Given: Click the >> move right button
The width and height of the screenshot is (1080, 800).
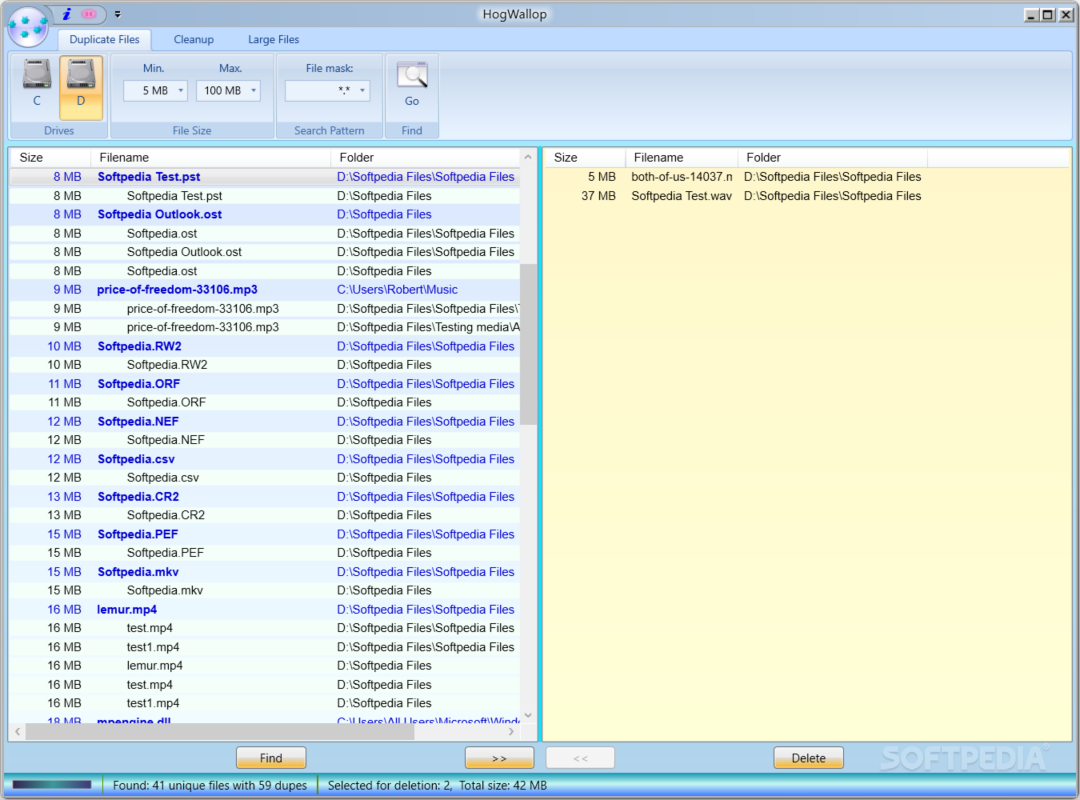Looking at the screenshot, I should coord(499,758).
